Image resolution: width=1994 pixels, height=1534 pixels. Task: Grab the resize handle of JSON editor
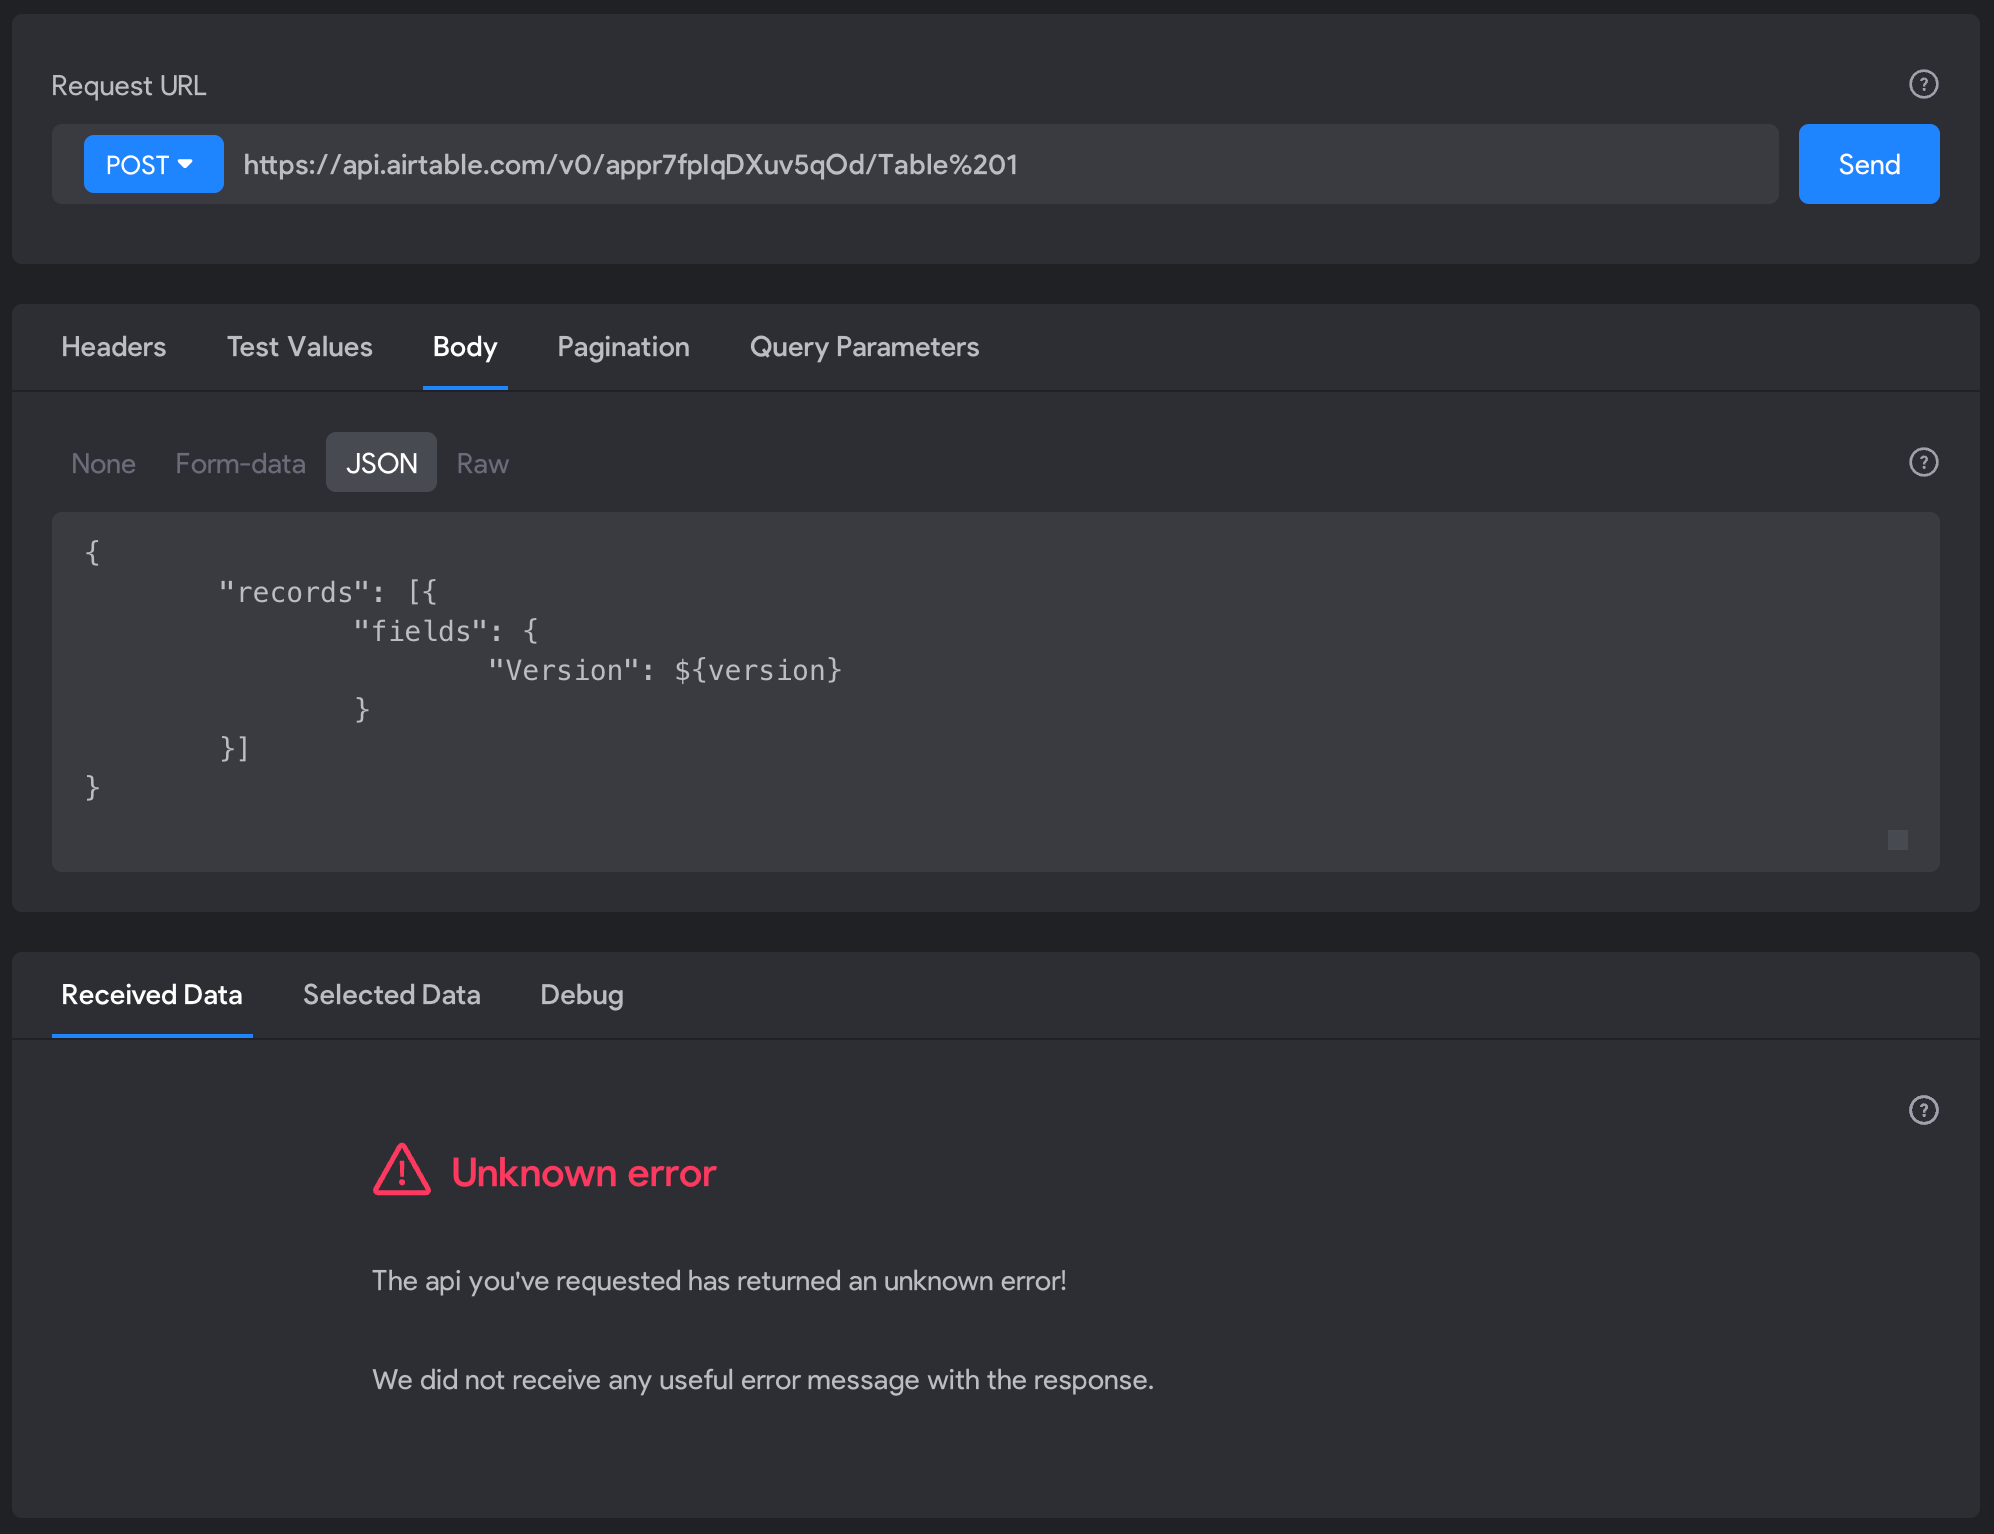1897,840
